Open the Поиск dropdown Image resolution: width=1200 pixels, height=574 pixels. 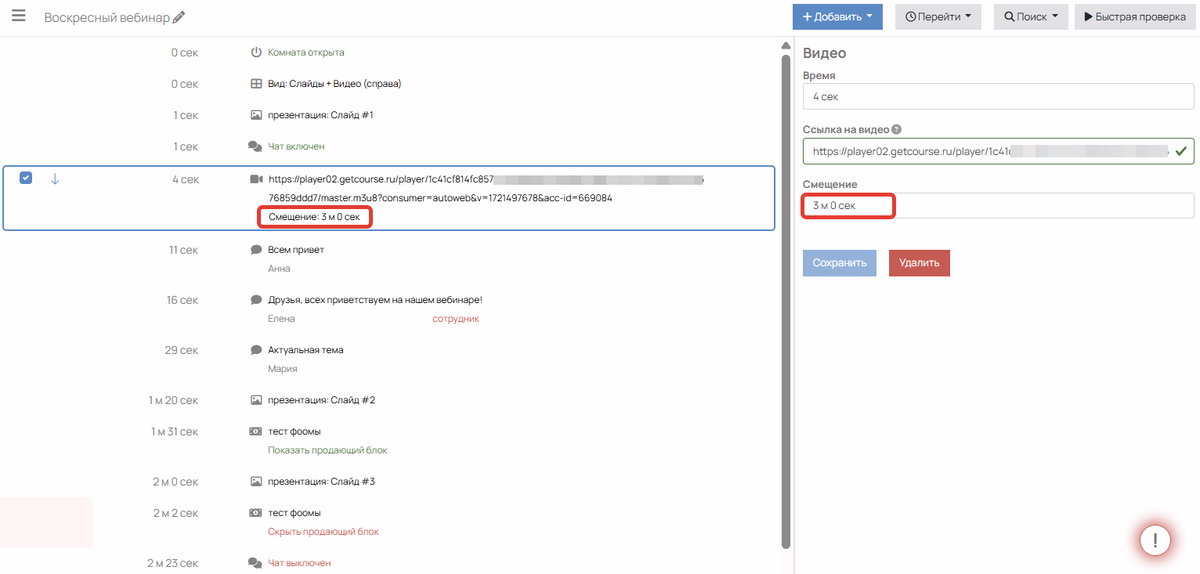1030,17
